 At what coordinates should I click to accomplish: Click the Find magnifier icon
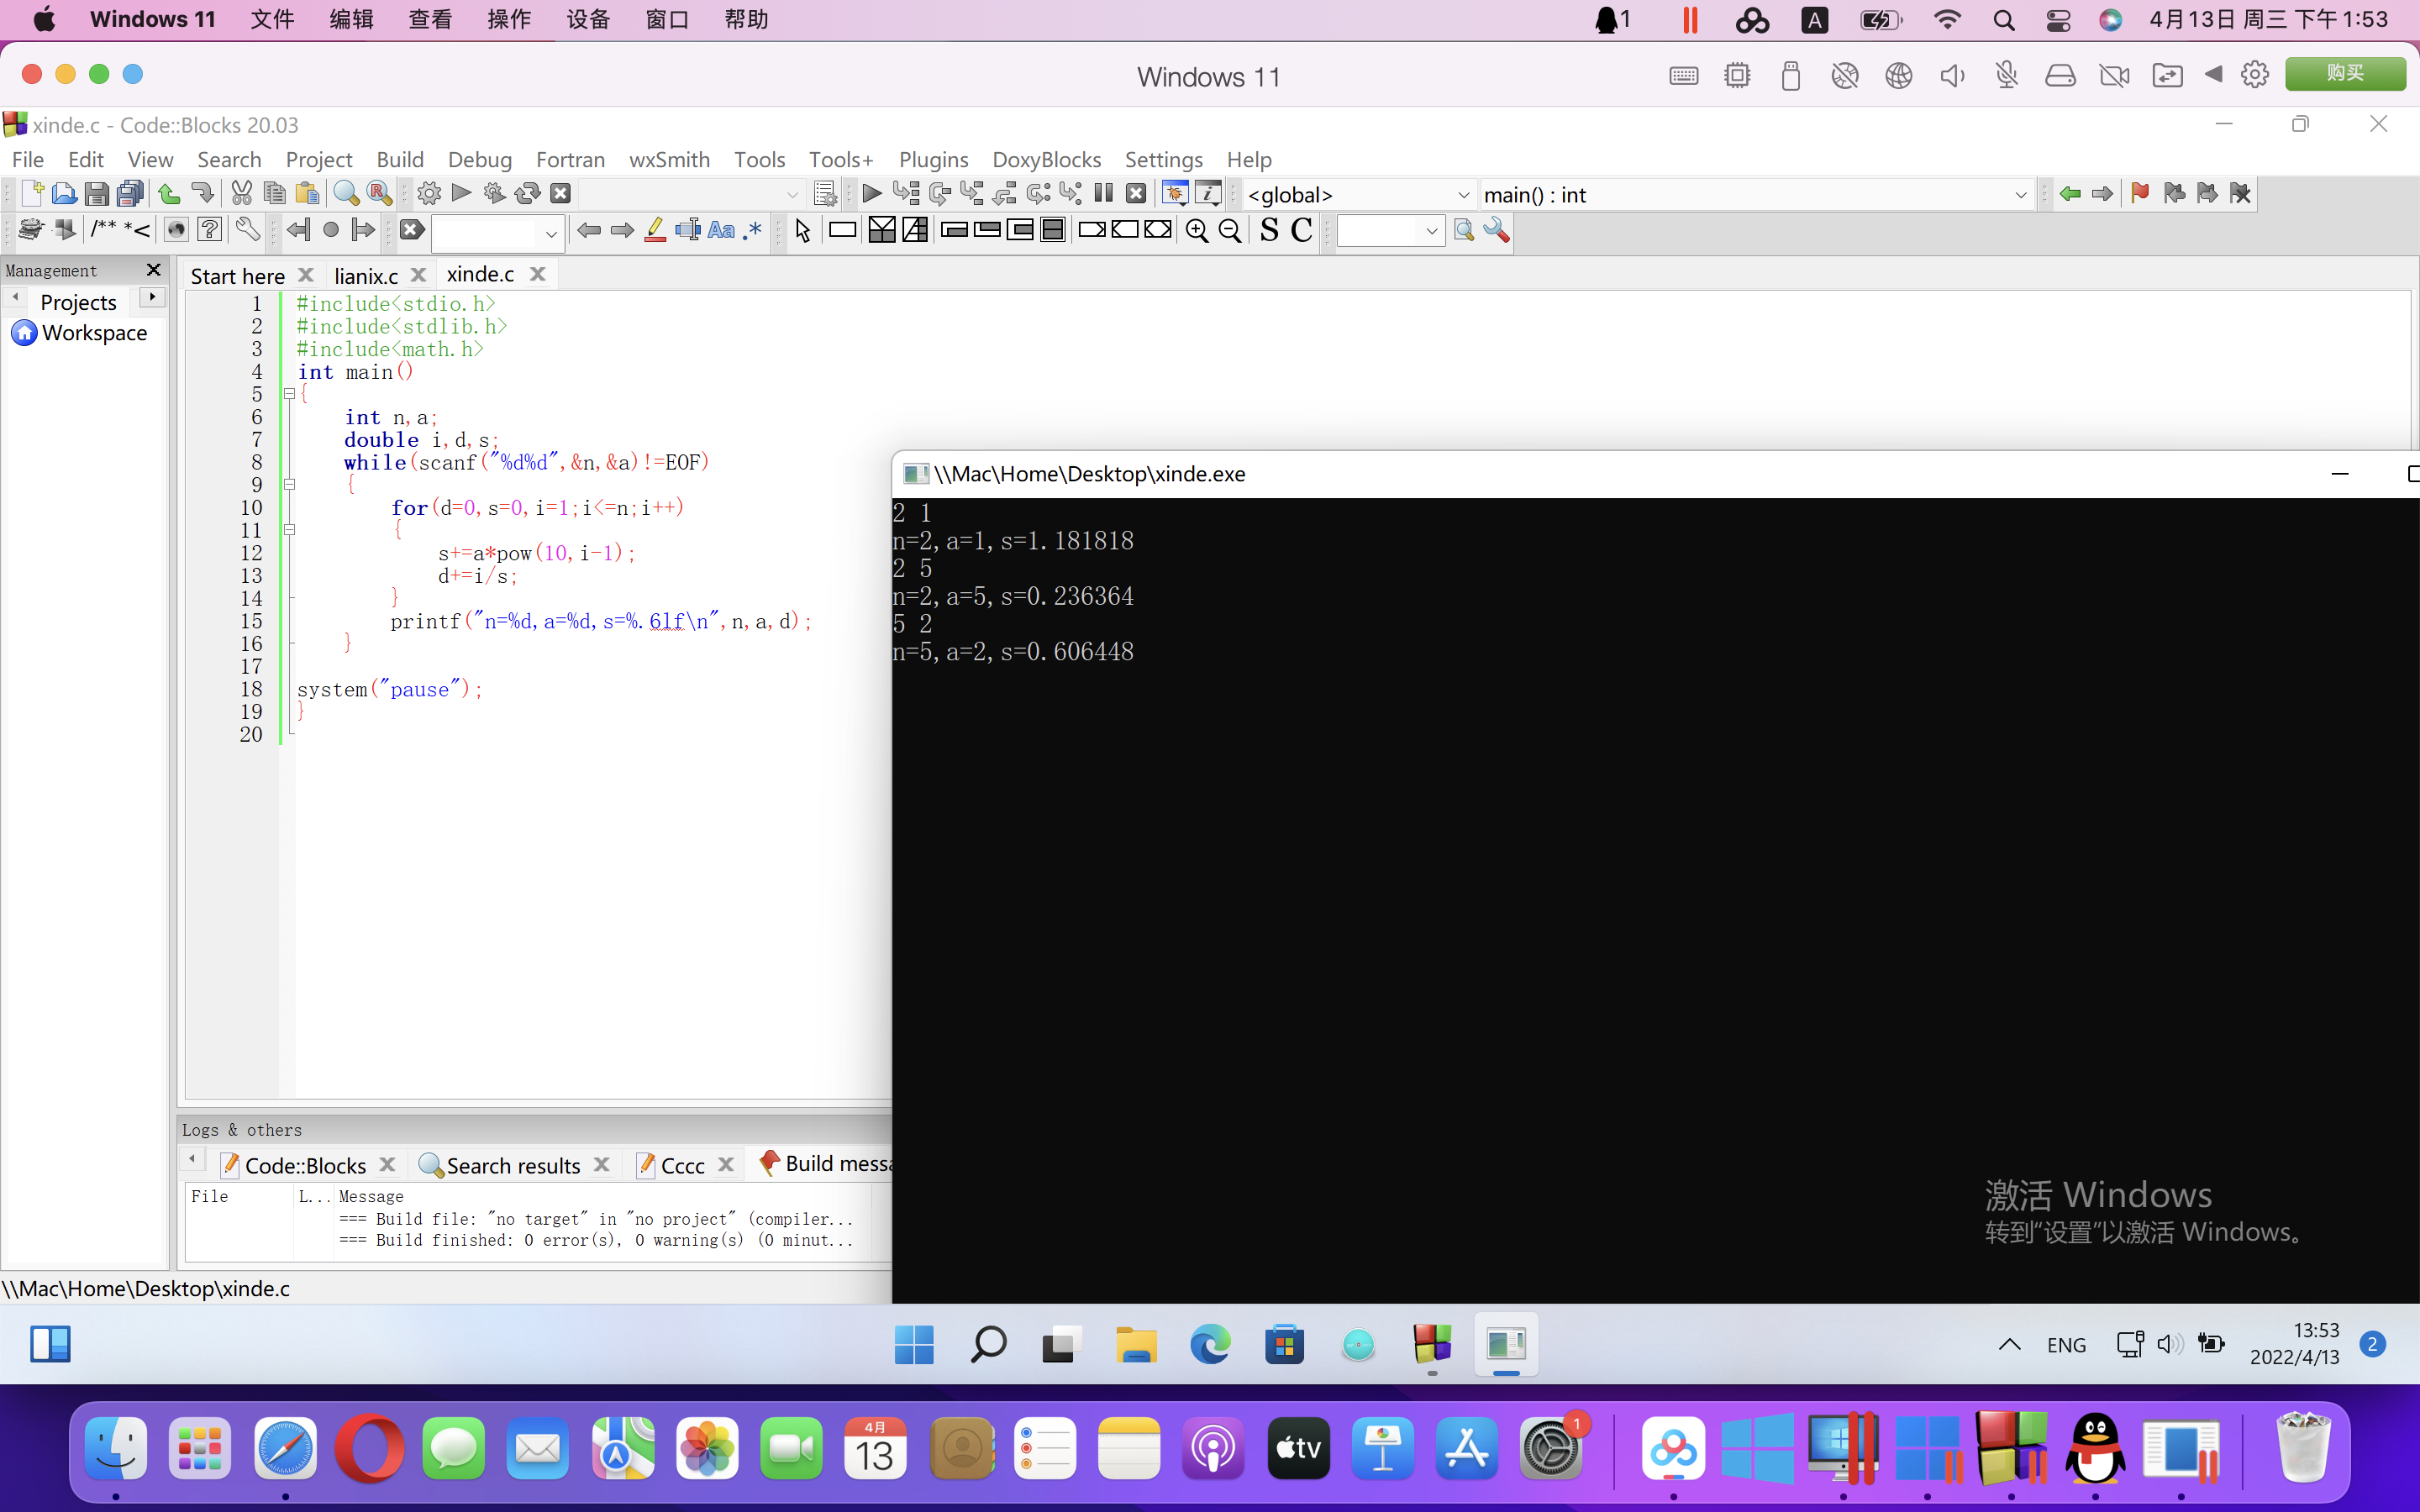pyautogui.click(x=346, y=194)
